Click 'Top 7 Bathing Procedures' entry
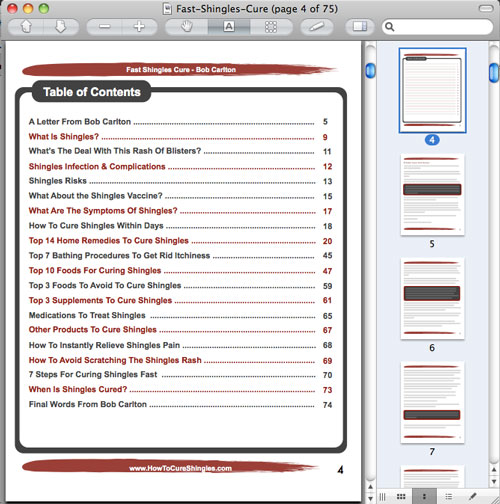This screenshot has height=504, width=500. (119, 256)
